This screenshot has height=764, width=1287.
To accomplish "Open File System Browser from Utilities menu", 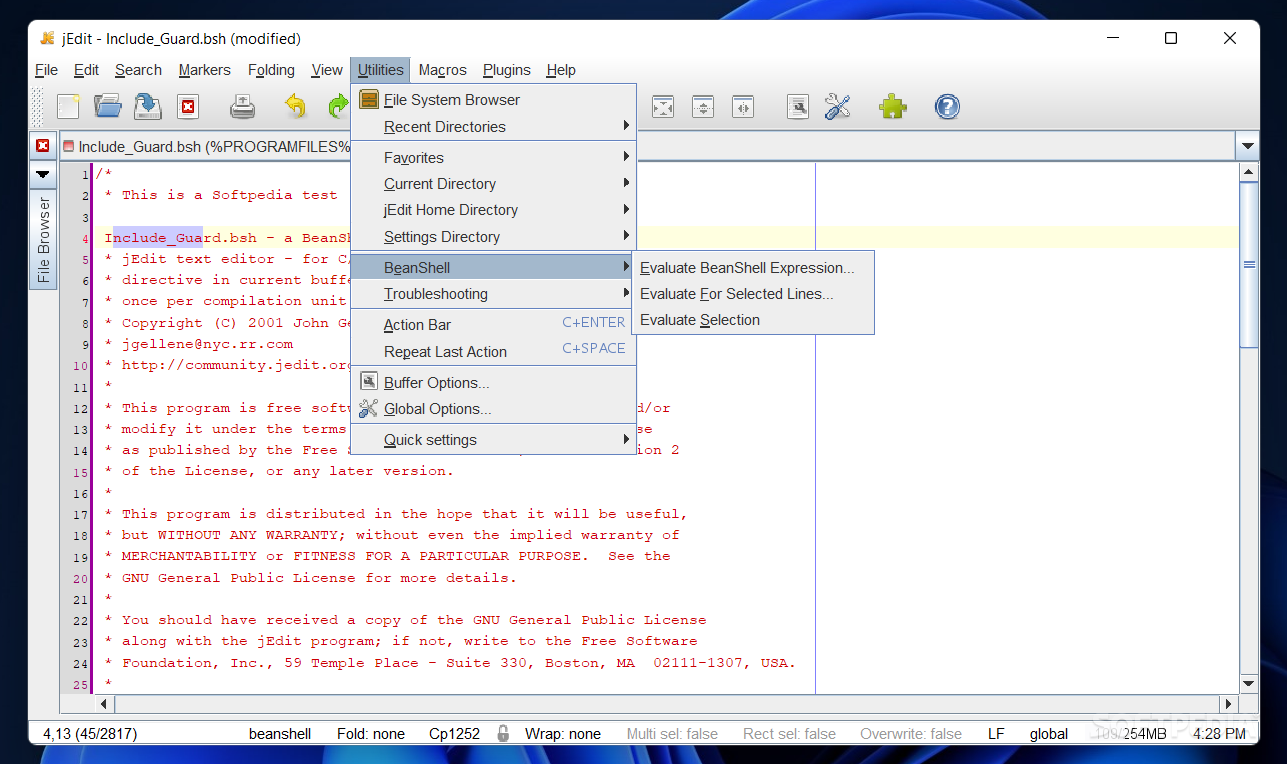I will click(x=493, y=100).
